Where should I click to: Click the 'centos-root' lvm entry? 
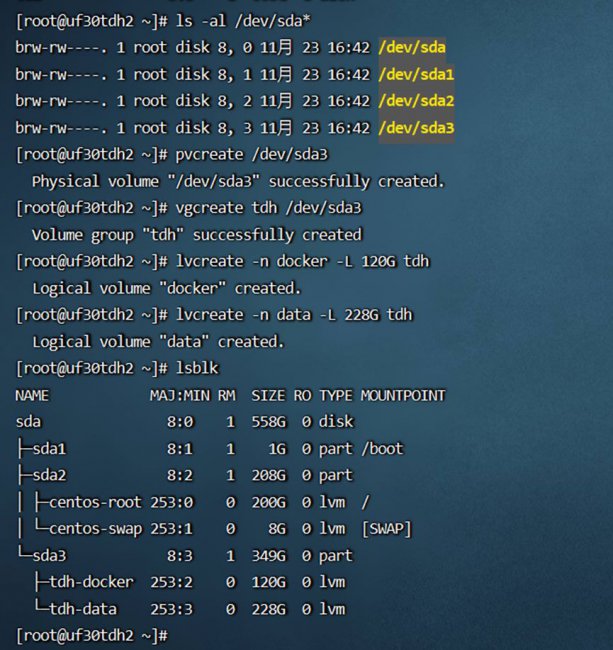point(95,502)
